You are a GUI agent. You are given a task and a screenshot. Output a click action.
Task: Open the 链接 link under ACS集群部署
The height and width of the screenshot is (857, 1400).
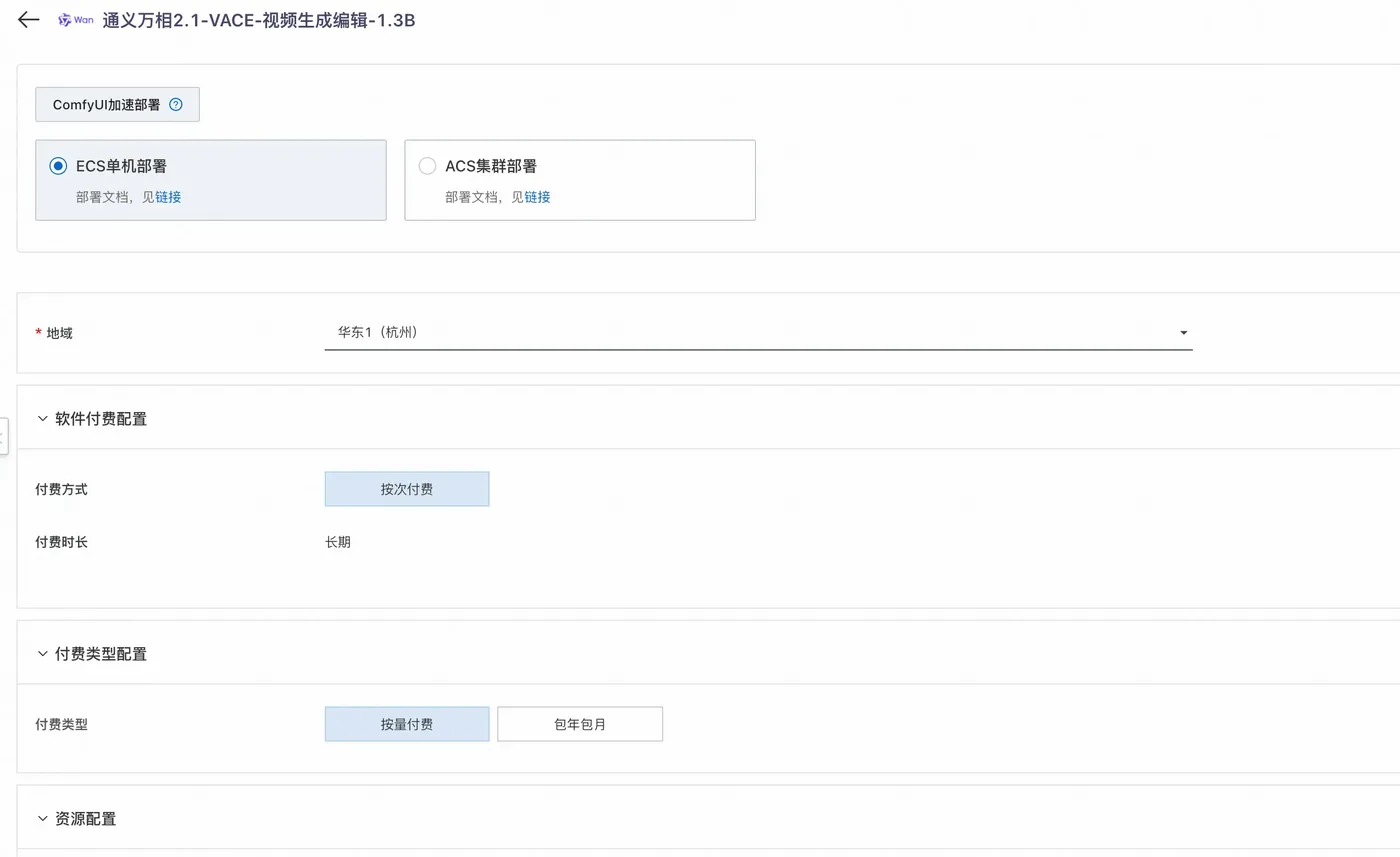[538, 197]
